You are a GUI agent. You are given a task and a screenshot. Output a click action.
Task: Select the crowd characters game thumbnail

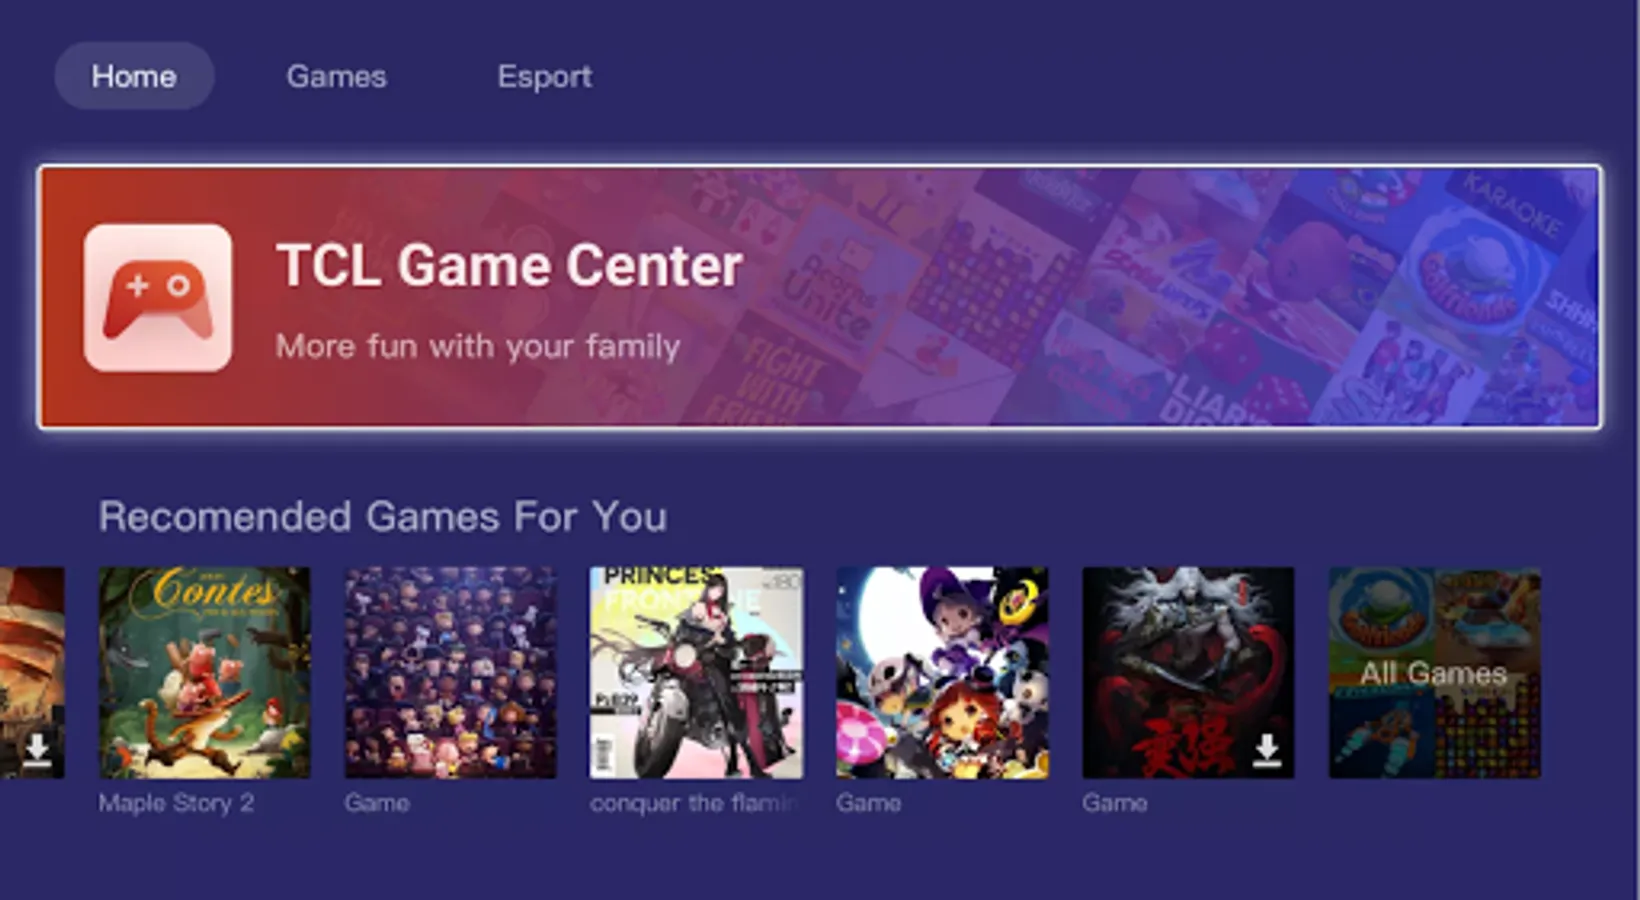point(450,673)
